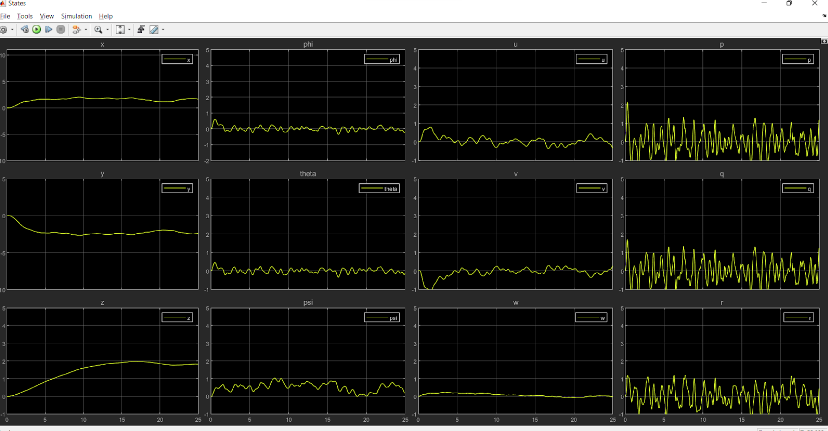Viewport: 828px width, 431px height.
Task: Expand the Configuration Properties dropdown arrow
Action: tap(11, 30)
